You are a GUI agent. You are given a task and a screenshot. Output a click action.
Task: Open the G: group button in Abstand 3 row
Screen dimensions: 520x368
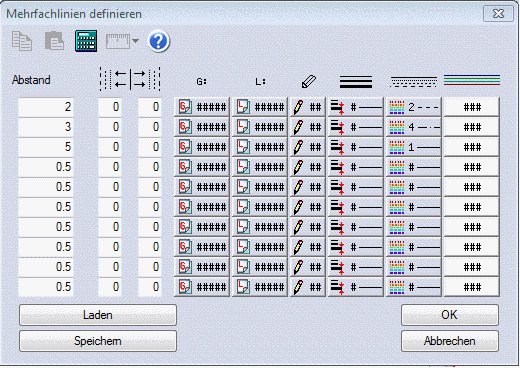tap(202, 127)
